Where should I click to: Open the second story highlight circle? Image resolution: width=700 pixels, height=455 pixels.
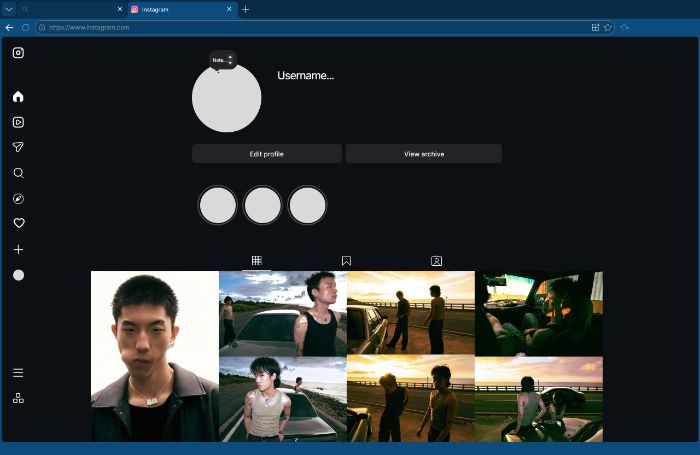pos(262,205)
